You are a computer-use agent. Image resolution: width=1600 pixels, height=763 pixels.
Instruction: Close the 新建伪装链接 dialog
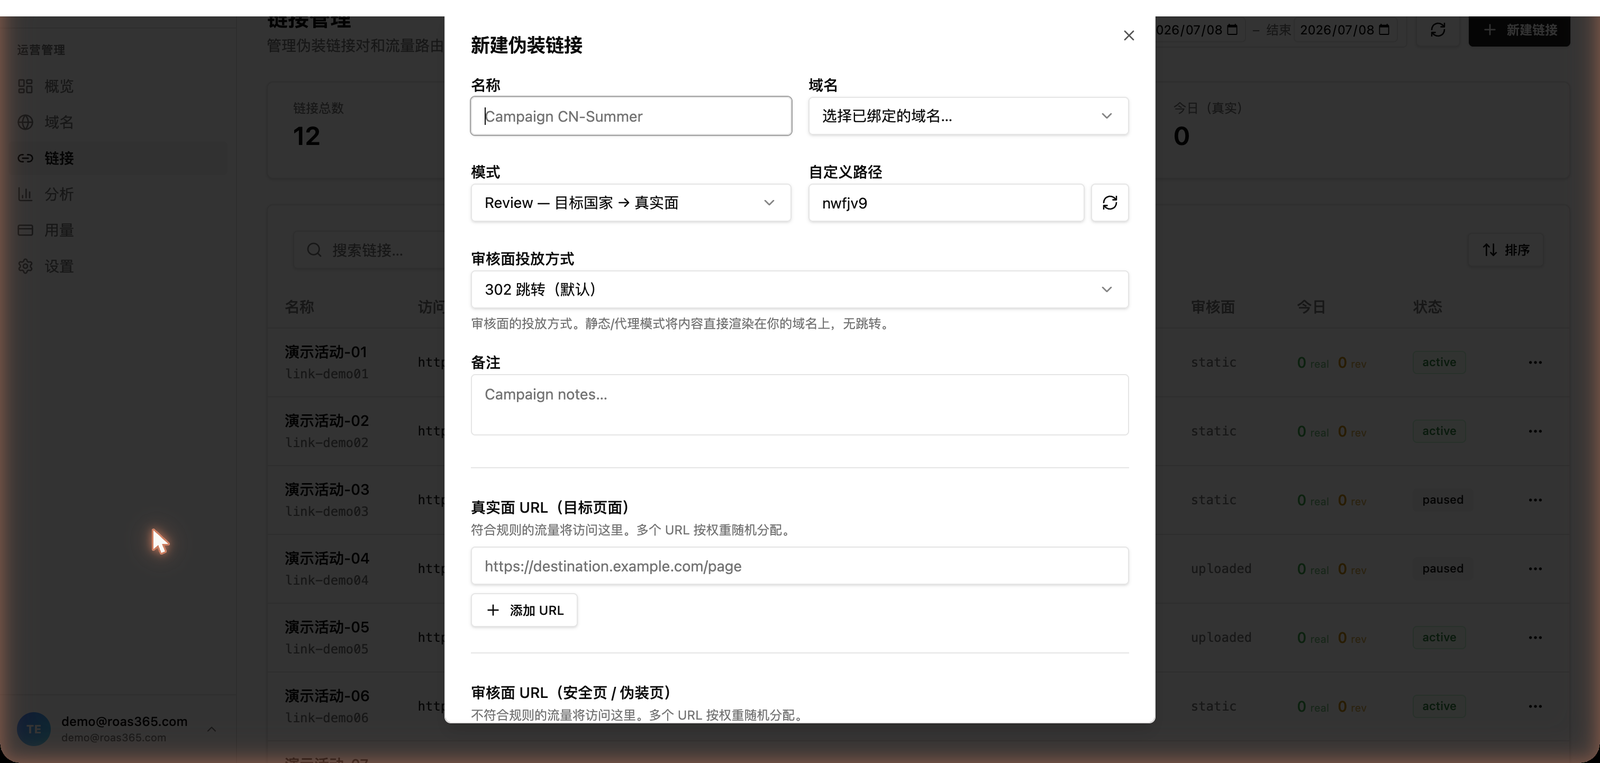point(1129,36)
